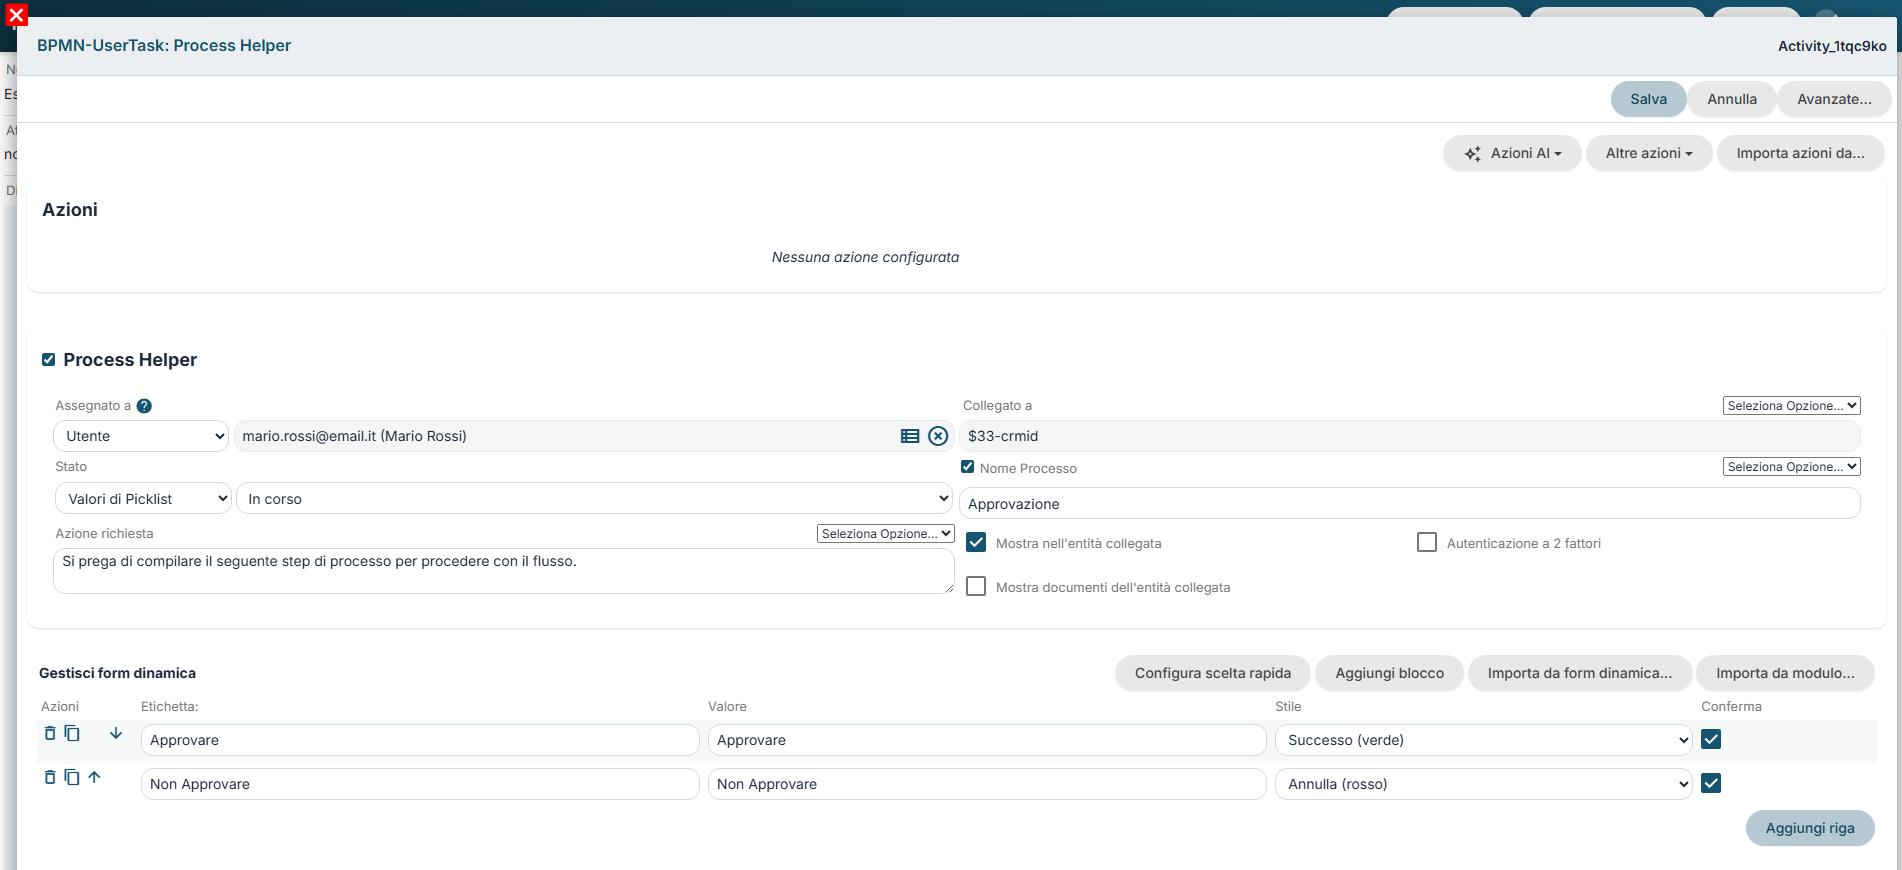Open the Utente assignment type dropdown
Screen dimensions: 1902x870
(x=141, y=436)
